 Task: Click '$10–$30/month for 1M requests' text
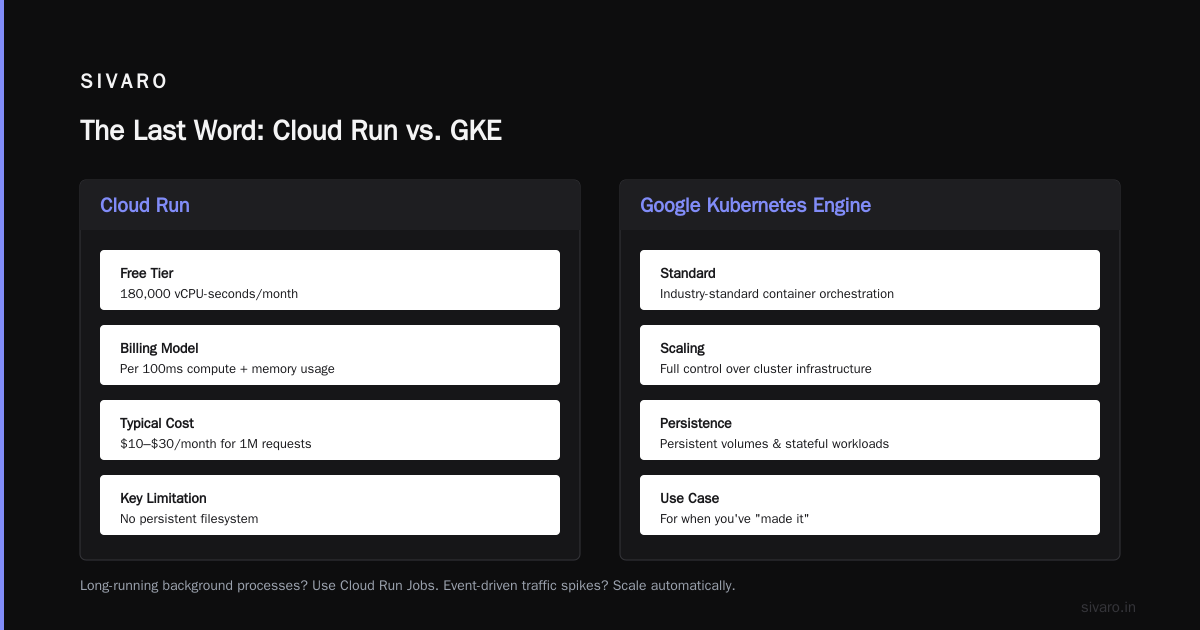[216, 444]
